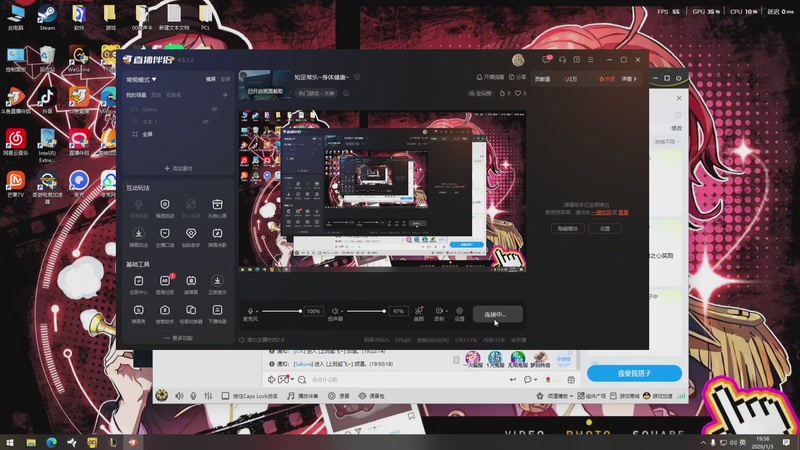The image size is (800, 450).
Task: Expand the 常规模式 mode dropdown
Action: point(141,80)
